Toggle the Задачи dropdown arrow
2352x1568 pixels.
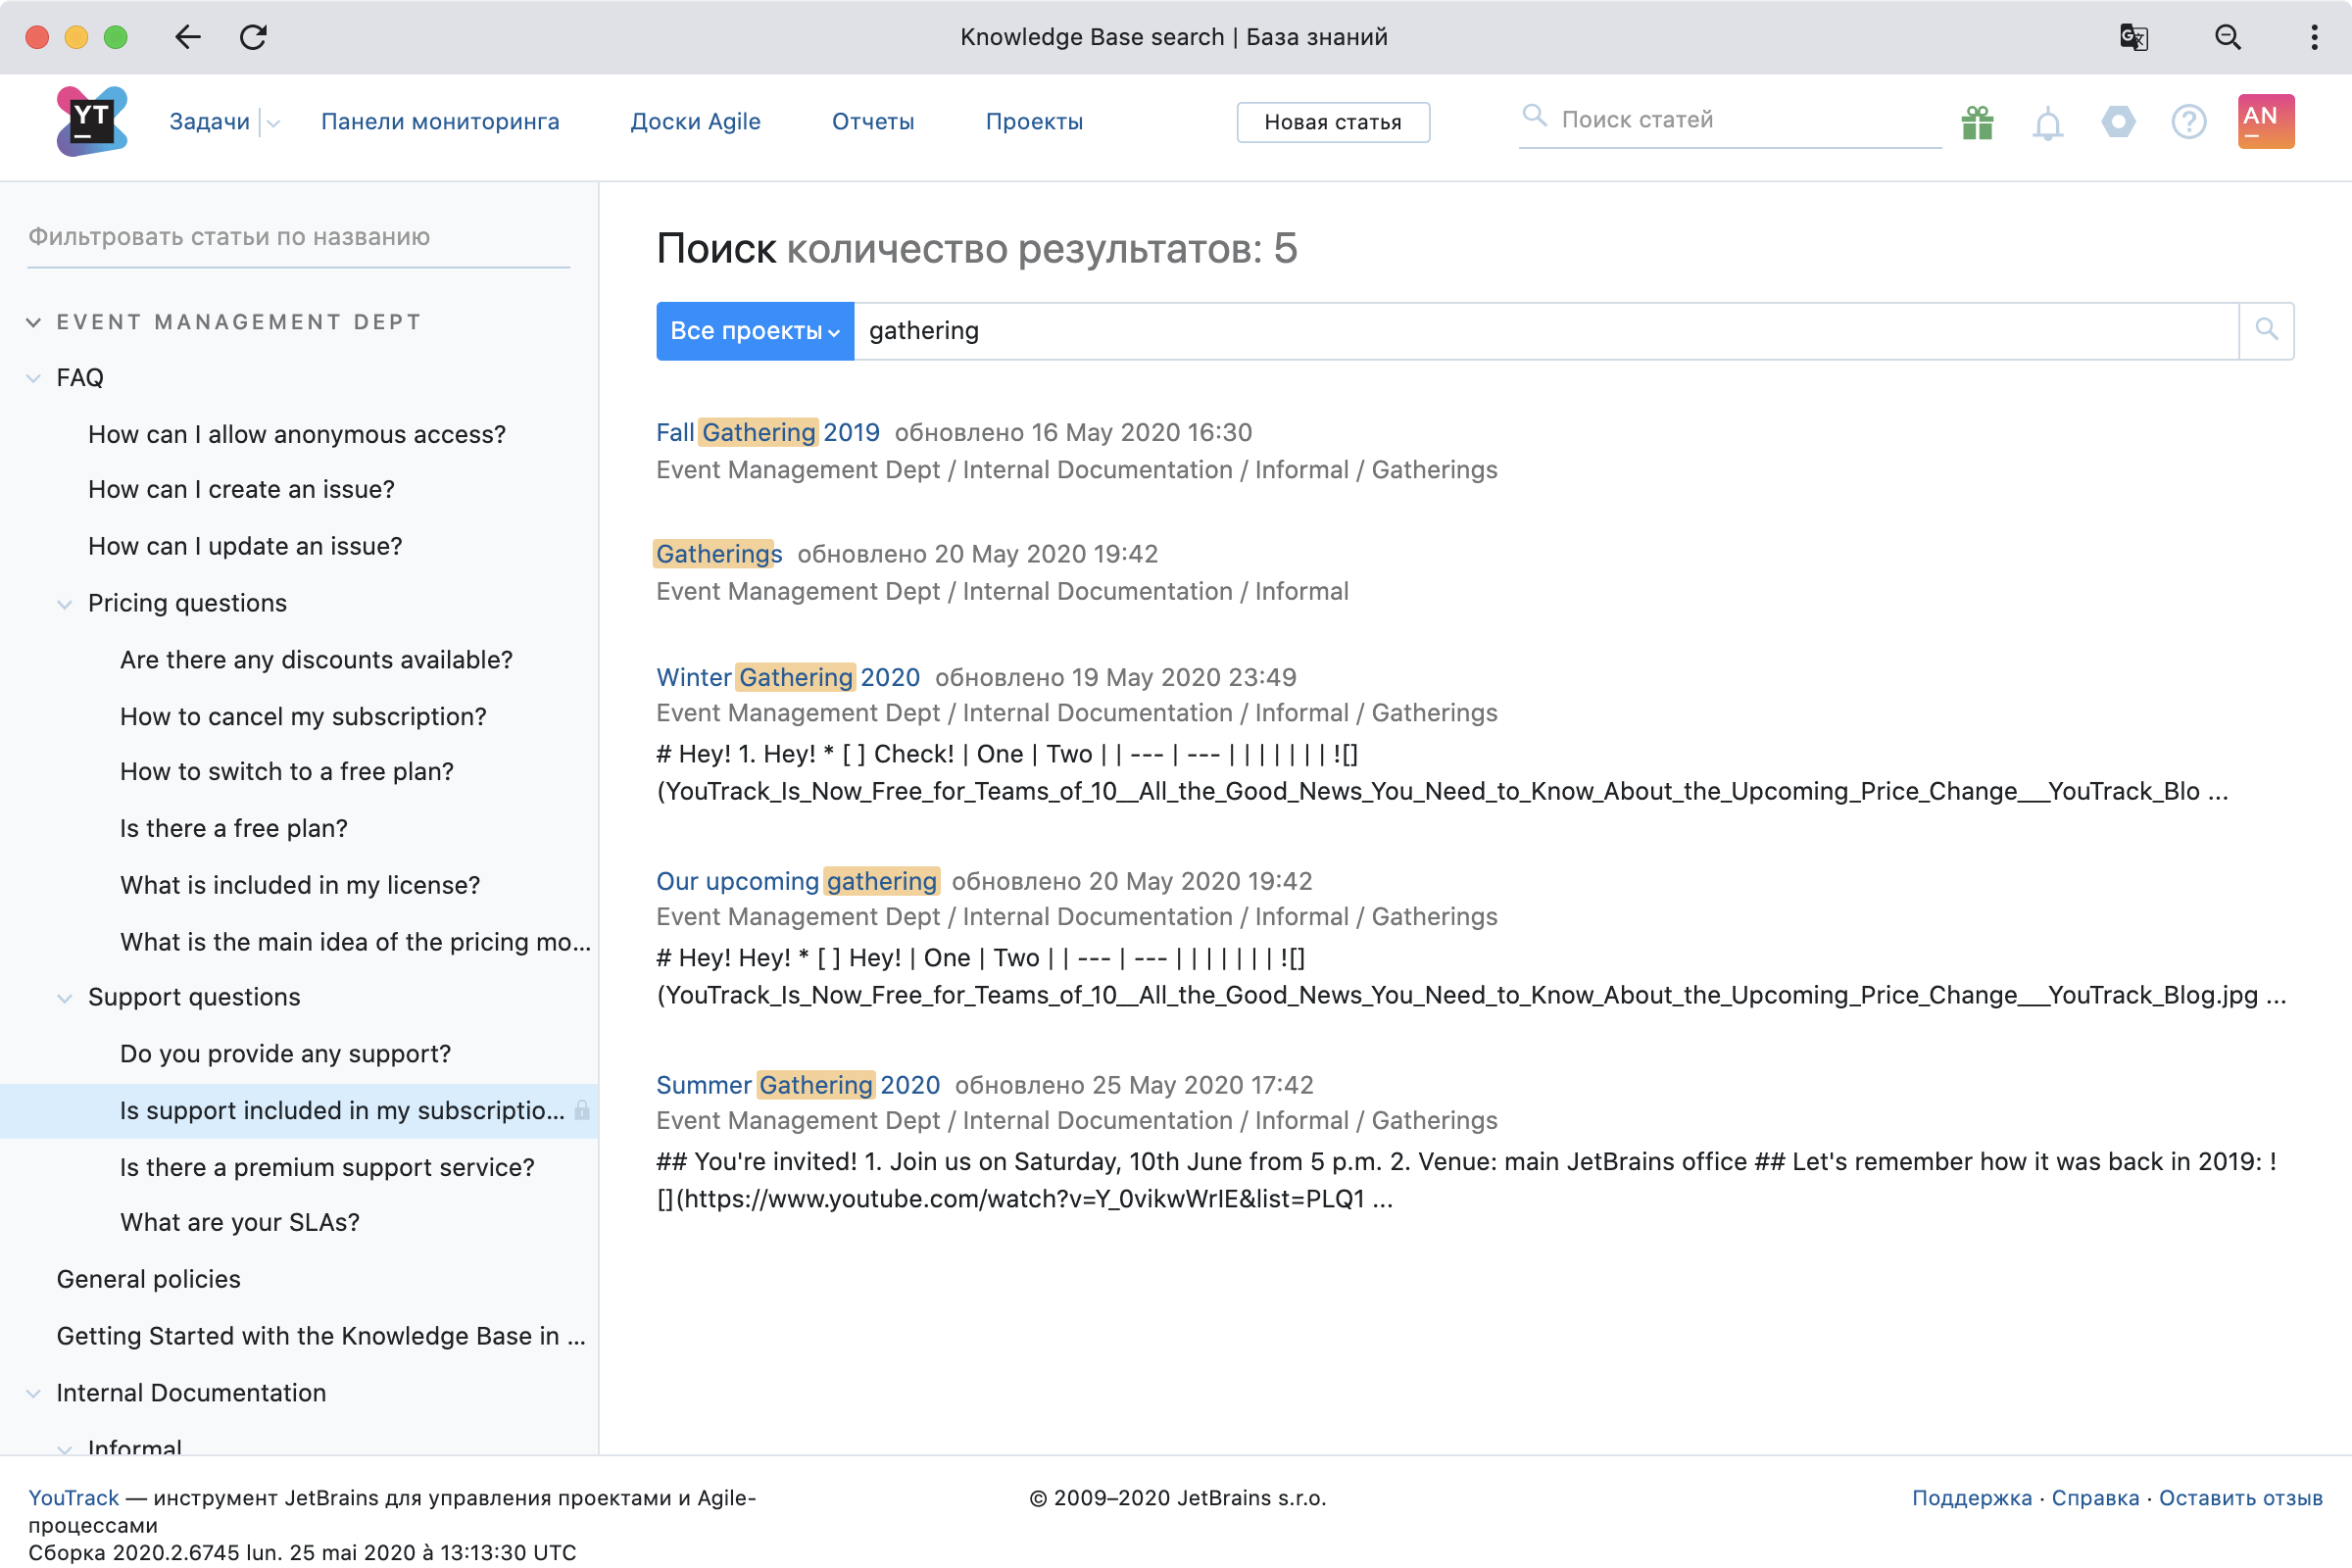click(271, 121)
